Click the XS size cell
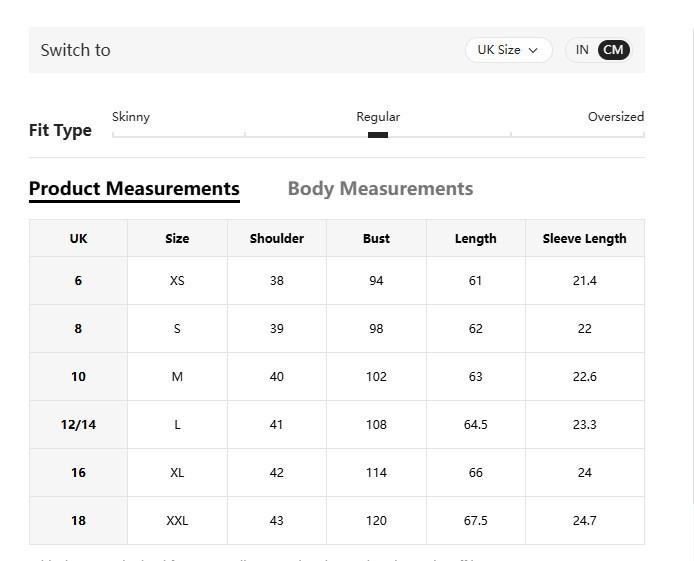This screenshot has height=561, width=694. 177,281
